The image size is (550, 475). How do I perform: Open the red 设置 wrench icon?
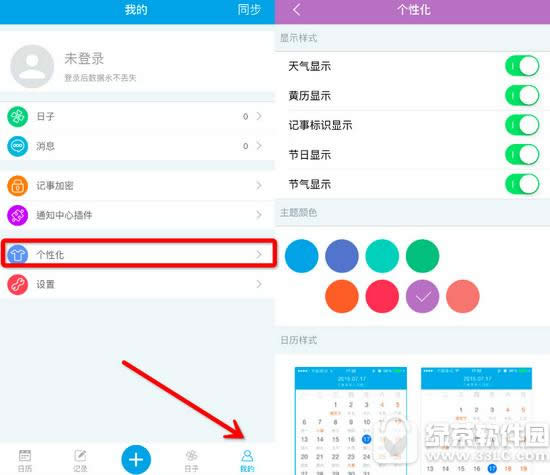pos(18,284)
